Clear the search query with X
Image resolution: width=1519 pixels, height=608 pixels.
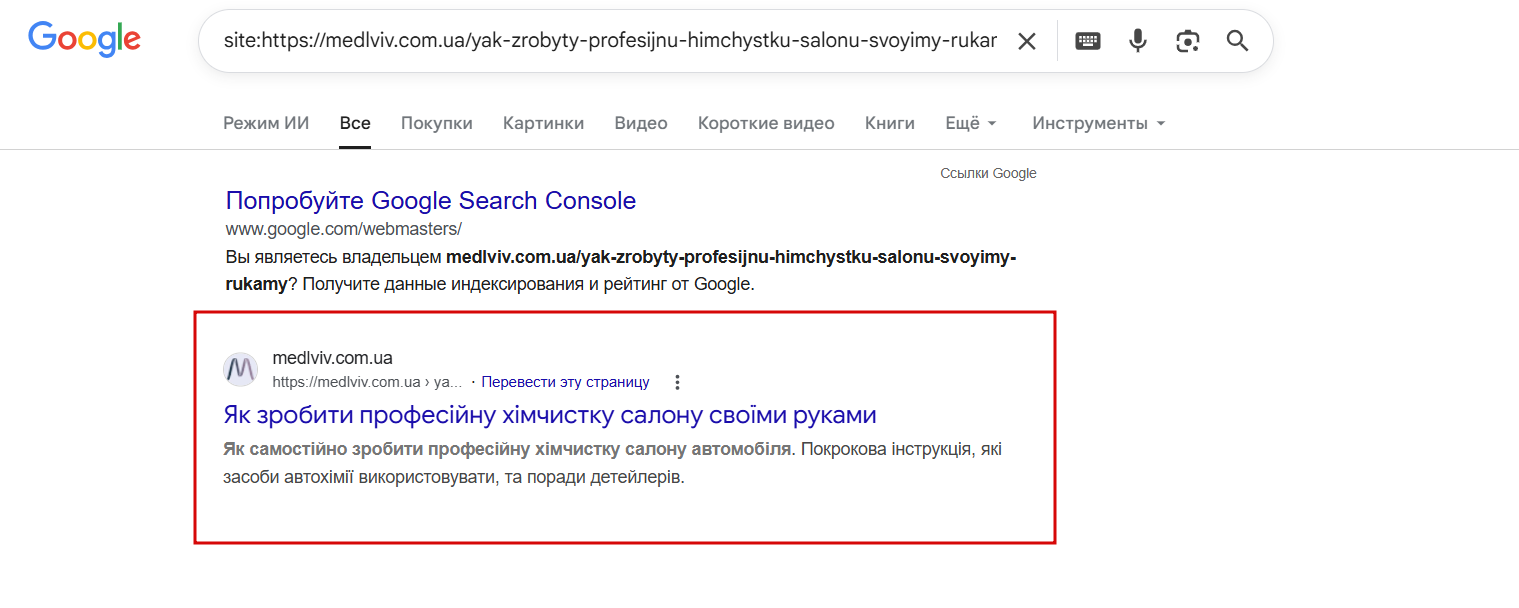point(1027,41)
